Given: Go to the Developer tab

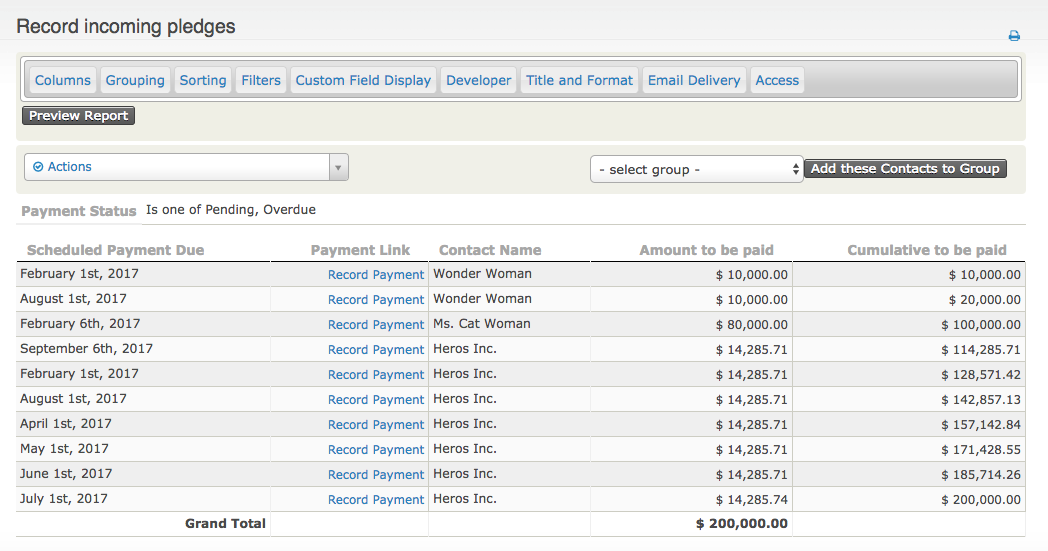Looking at the screenshot, I should pyautogui.click(x=478, y=80).
